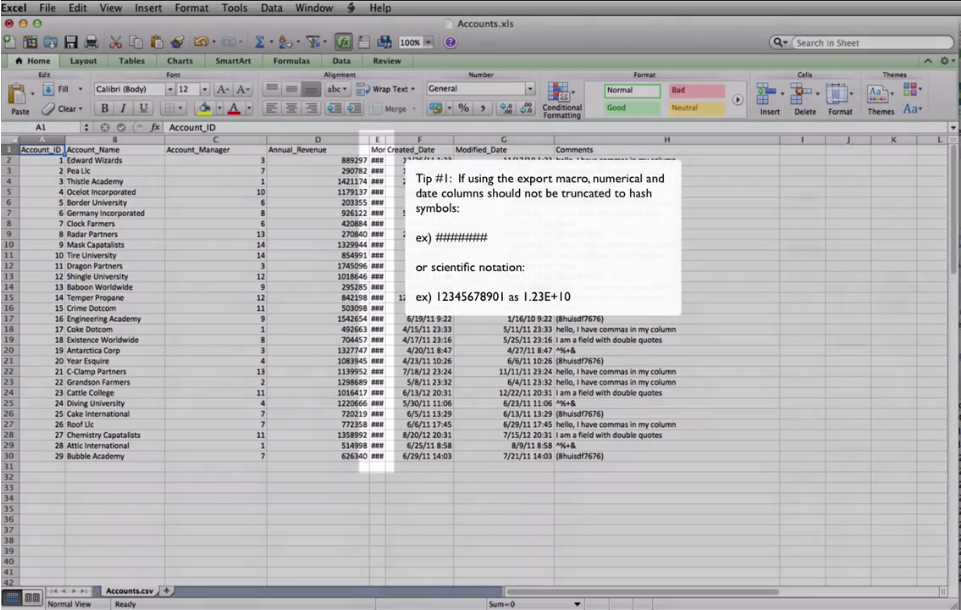Toggle Italic formatting

(124, 109)
